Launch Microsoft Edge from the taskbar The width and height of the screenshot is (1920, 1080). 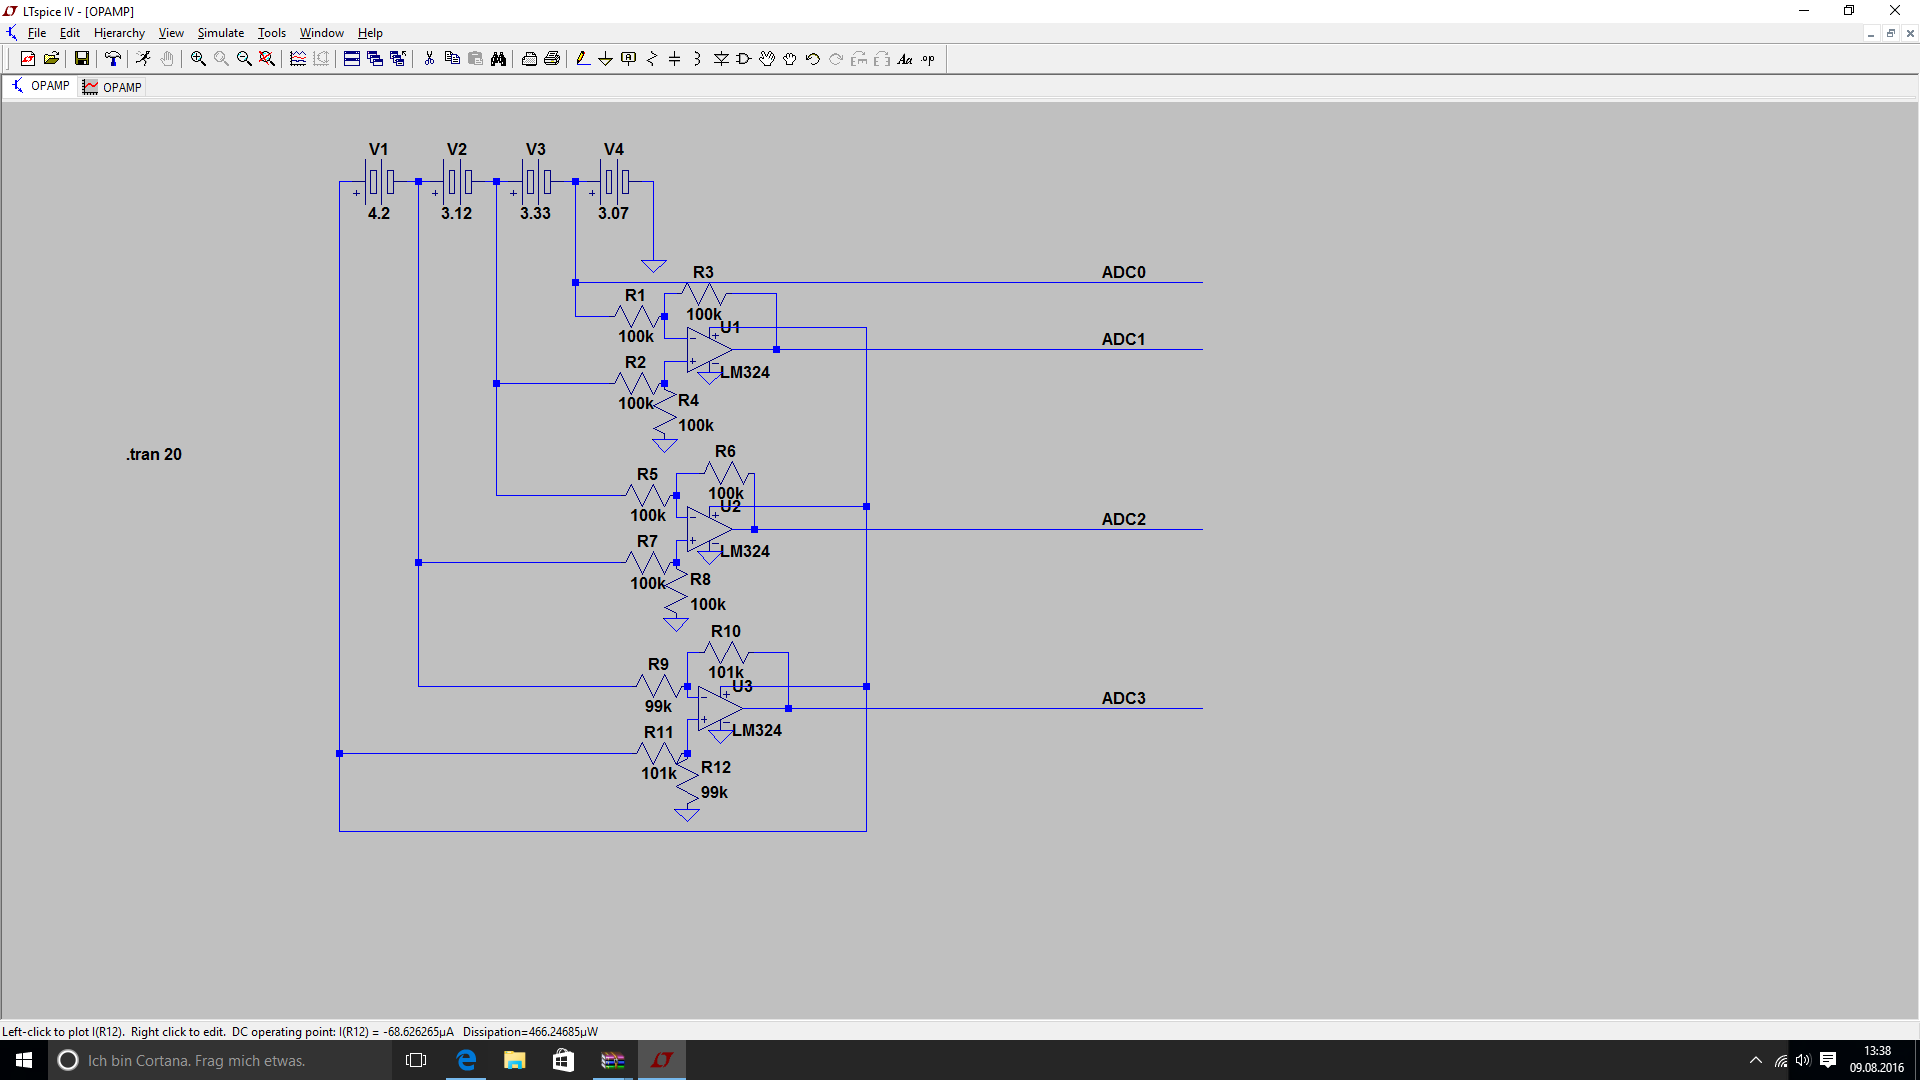466,1060
